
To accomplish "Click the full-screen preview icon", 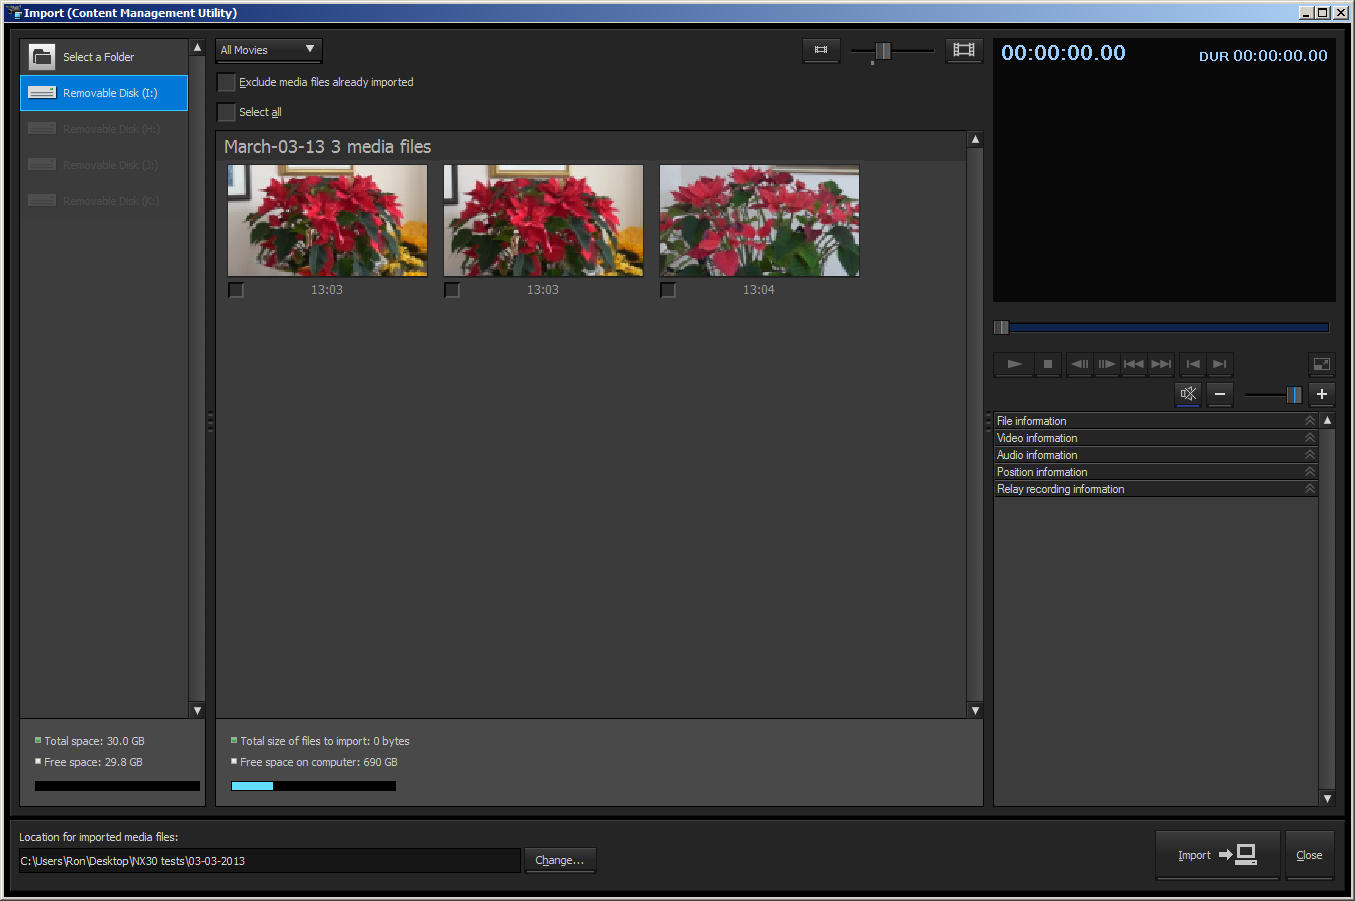I will [x=1321, y=364].
